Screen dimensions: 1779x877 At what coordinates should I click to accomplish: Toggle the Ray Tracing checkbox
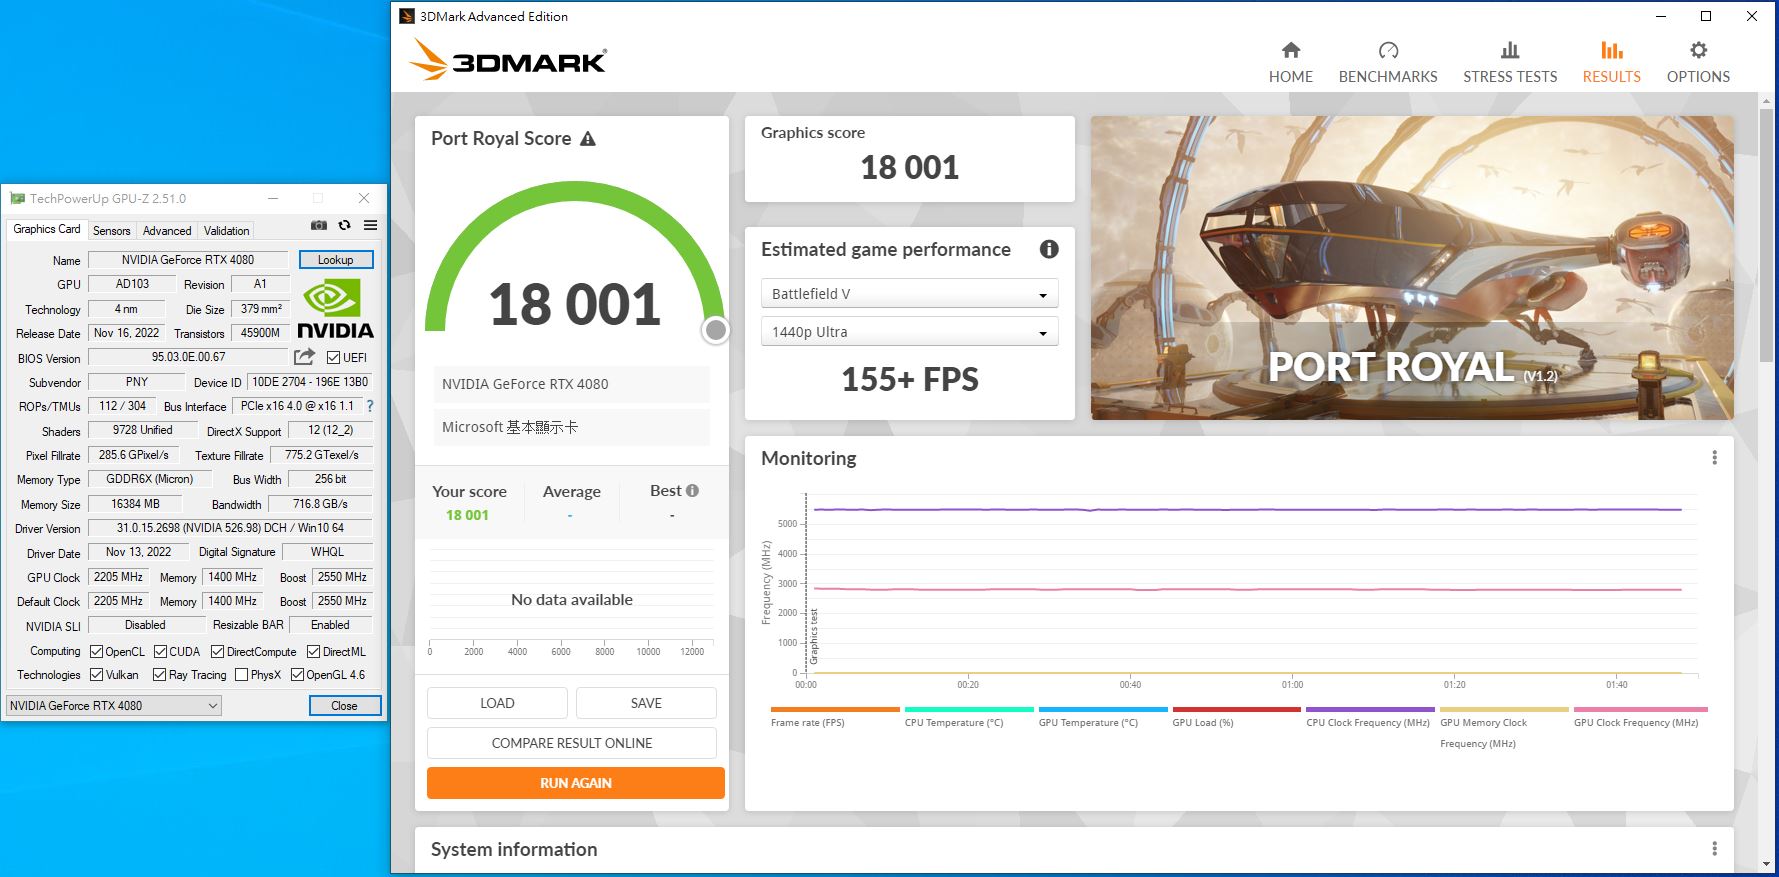point(159,675)
